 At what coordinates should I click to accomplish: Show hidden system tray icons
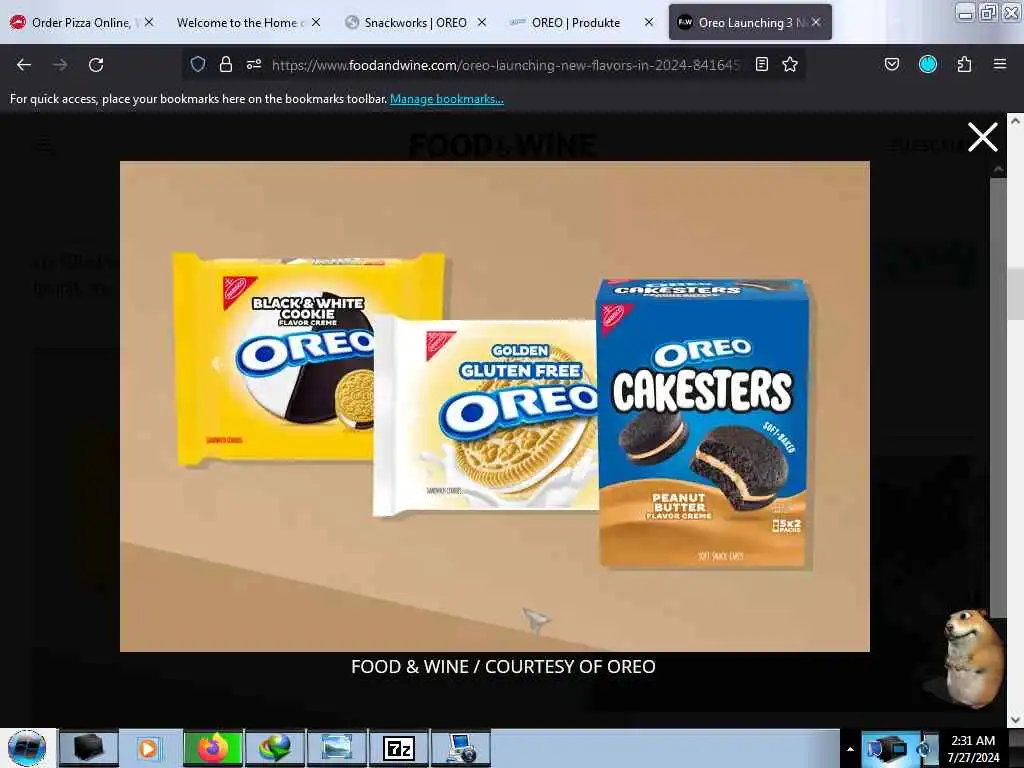pos(850,749)
